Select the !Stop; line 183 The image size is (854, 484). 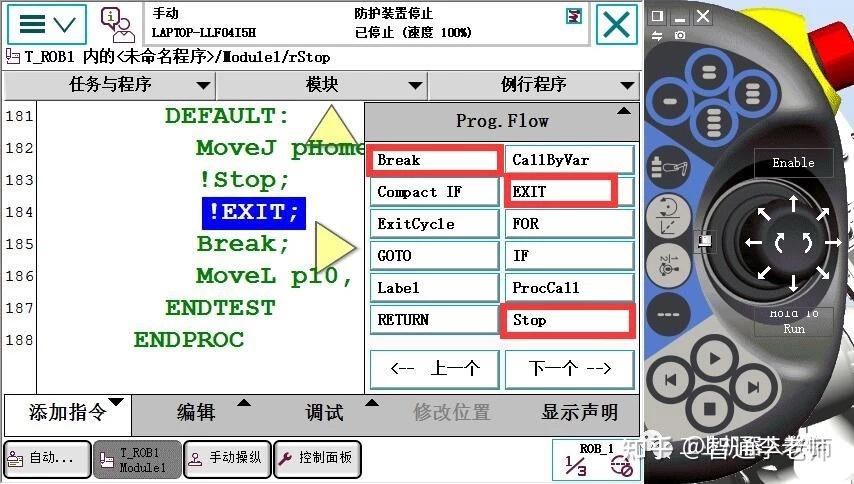point(243,180)
